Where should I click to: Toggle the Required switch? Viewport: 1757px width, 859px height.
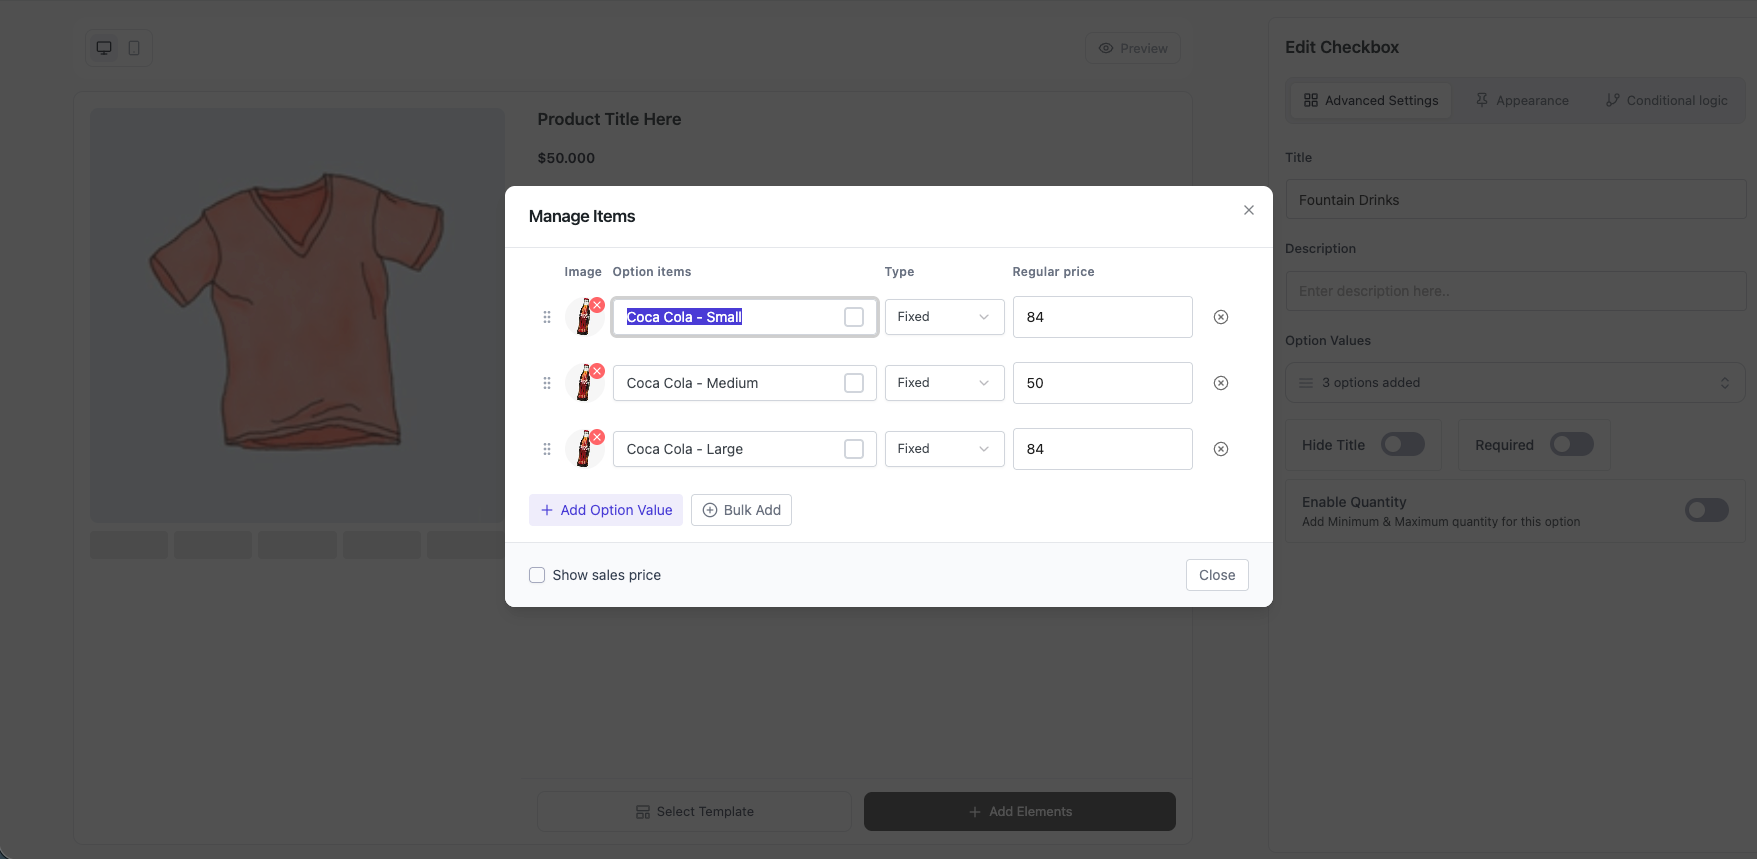[1572, 444]
